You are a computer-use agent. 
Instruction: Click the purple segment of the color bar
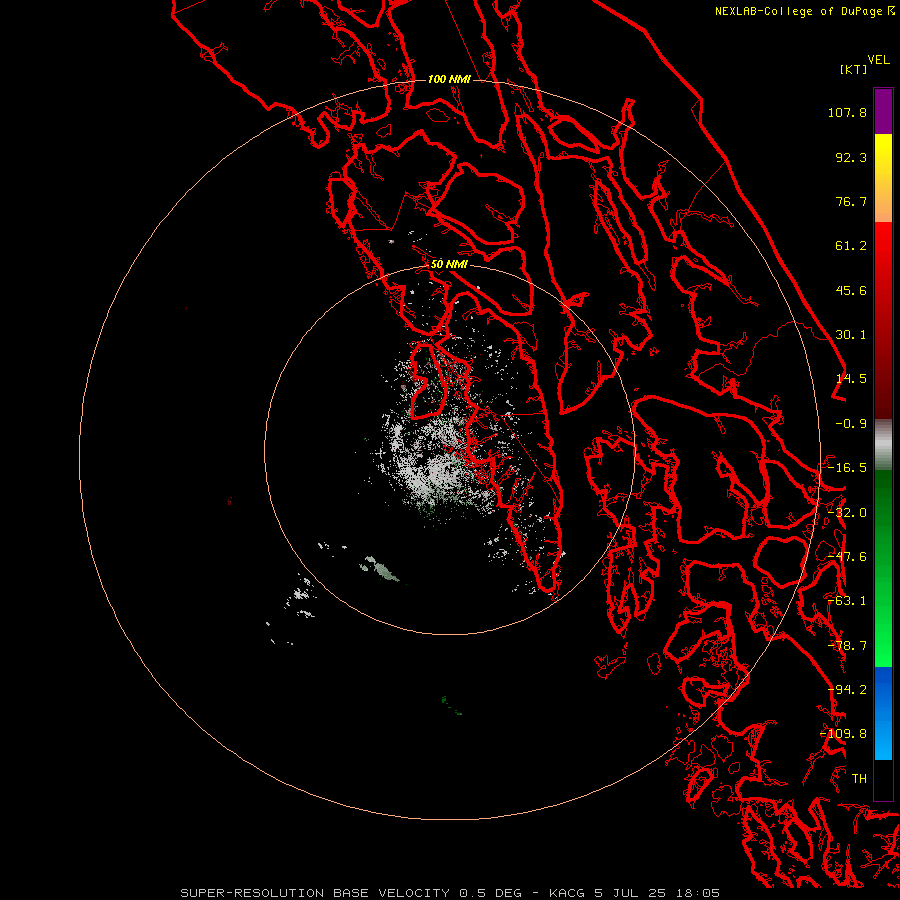point(883,111)
